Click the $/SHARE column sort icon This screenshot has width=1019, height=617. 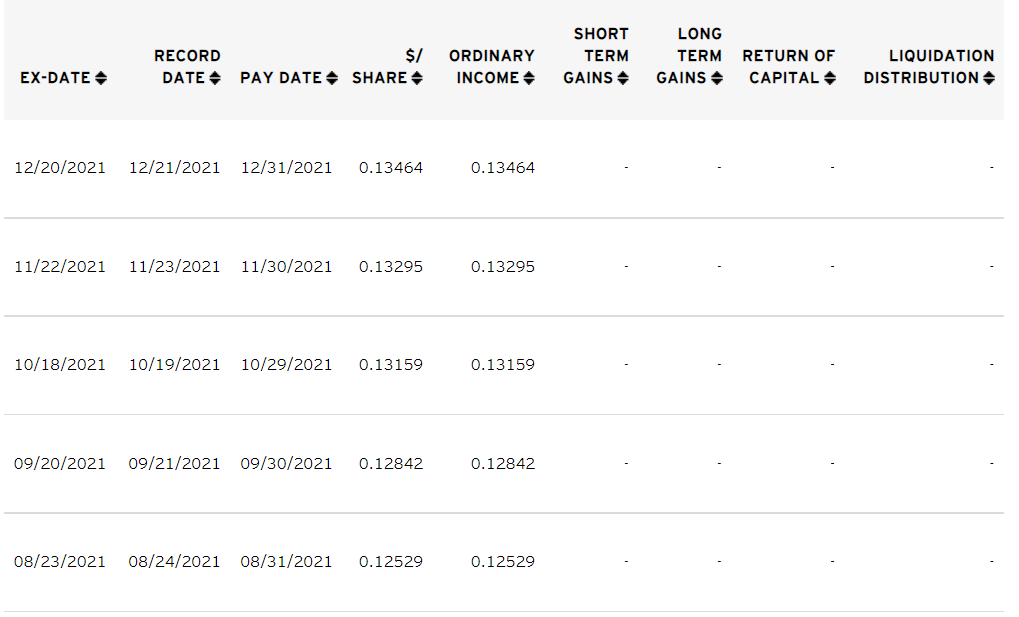[417, 78]
